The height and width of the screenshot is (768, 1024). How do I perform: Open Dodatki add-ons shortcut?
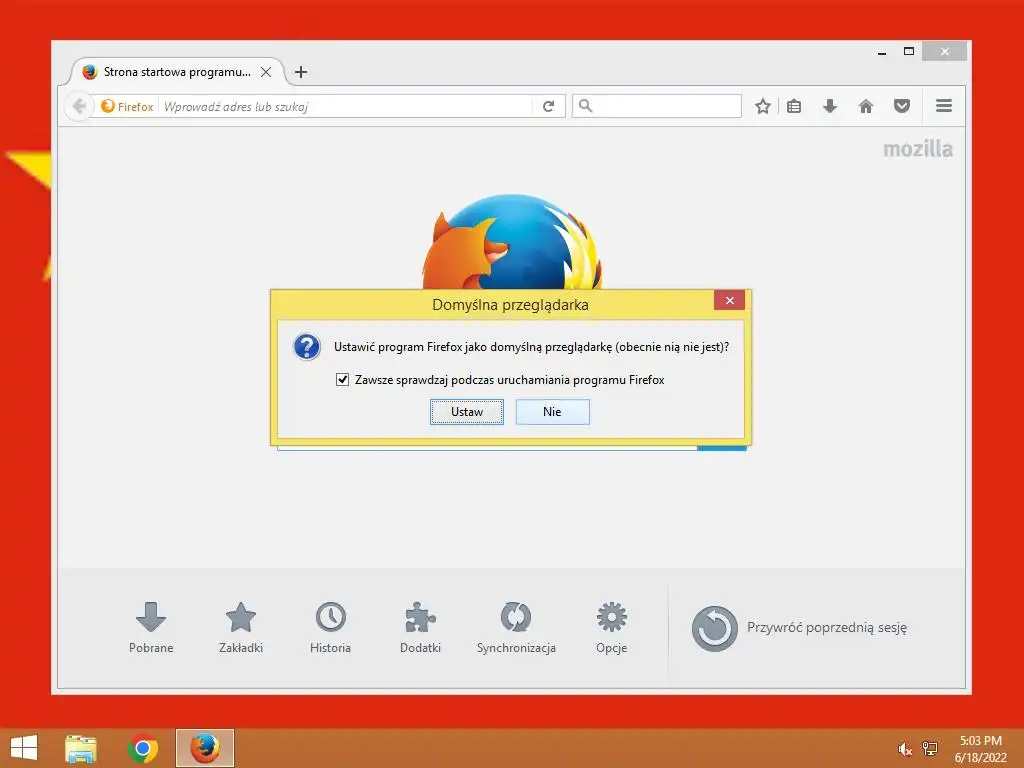coord(421,627)
